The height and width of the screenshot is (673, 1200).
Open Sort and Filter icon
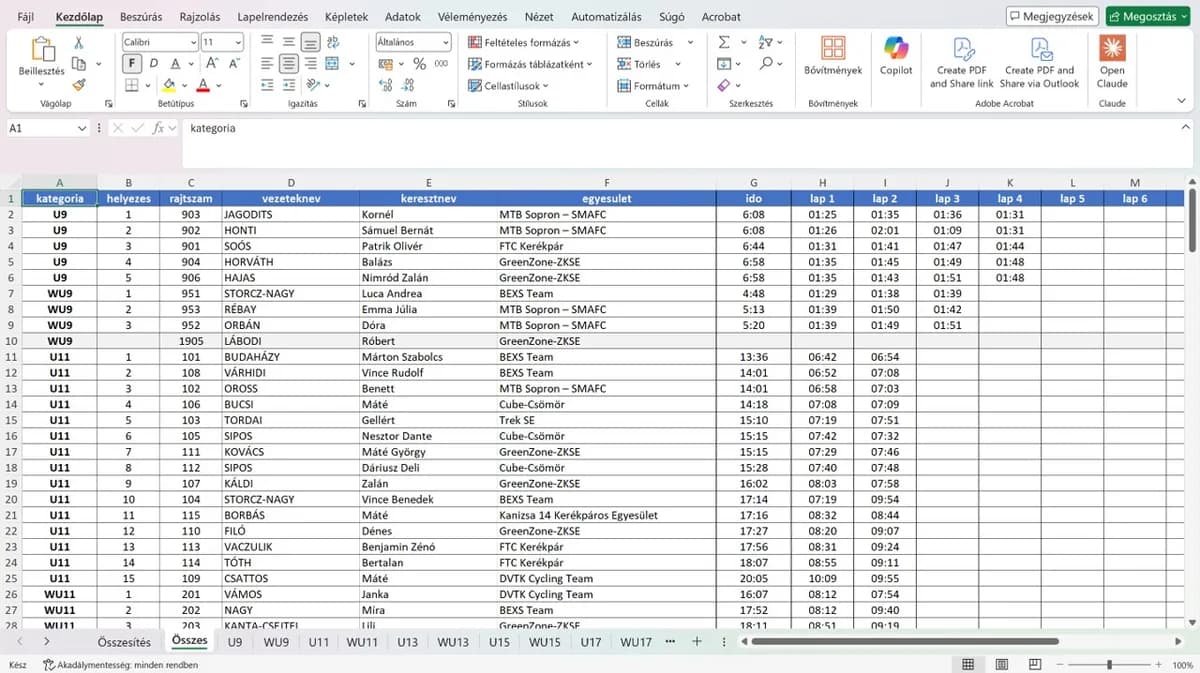coord(765,43)
